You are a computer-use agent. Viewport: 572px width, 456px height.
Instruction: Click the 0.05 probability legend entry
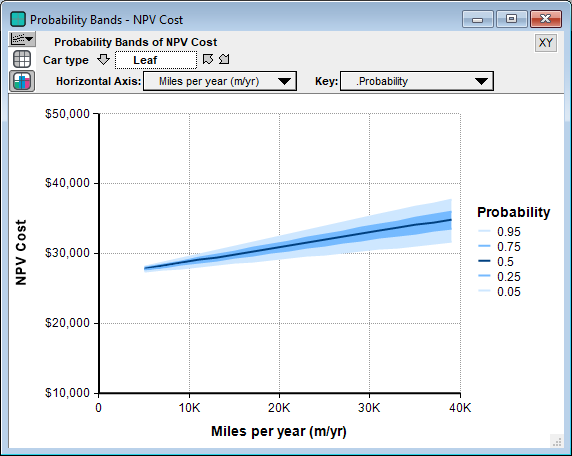click(499, 292)
